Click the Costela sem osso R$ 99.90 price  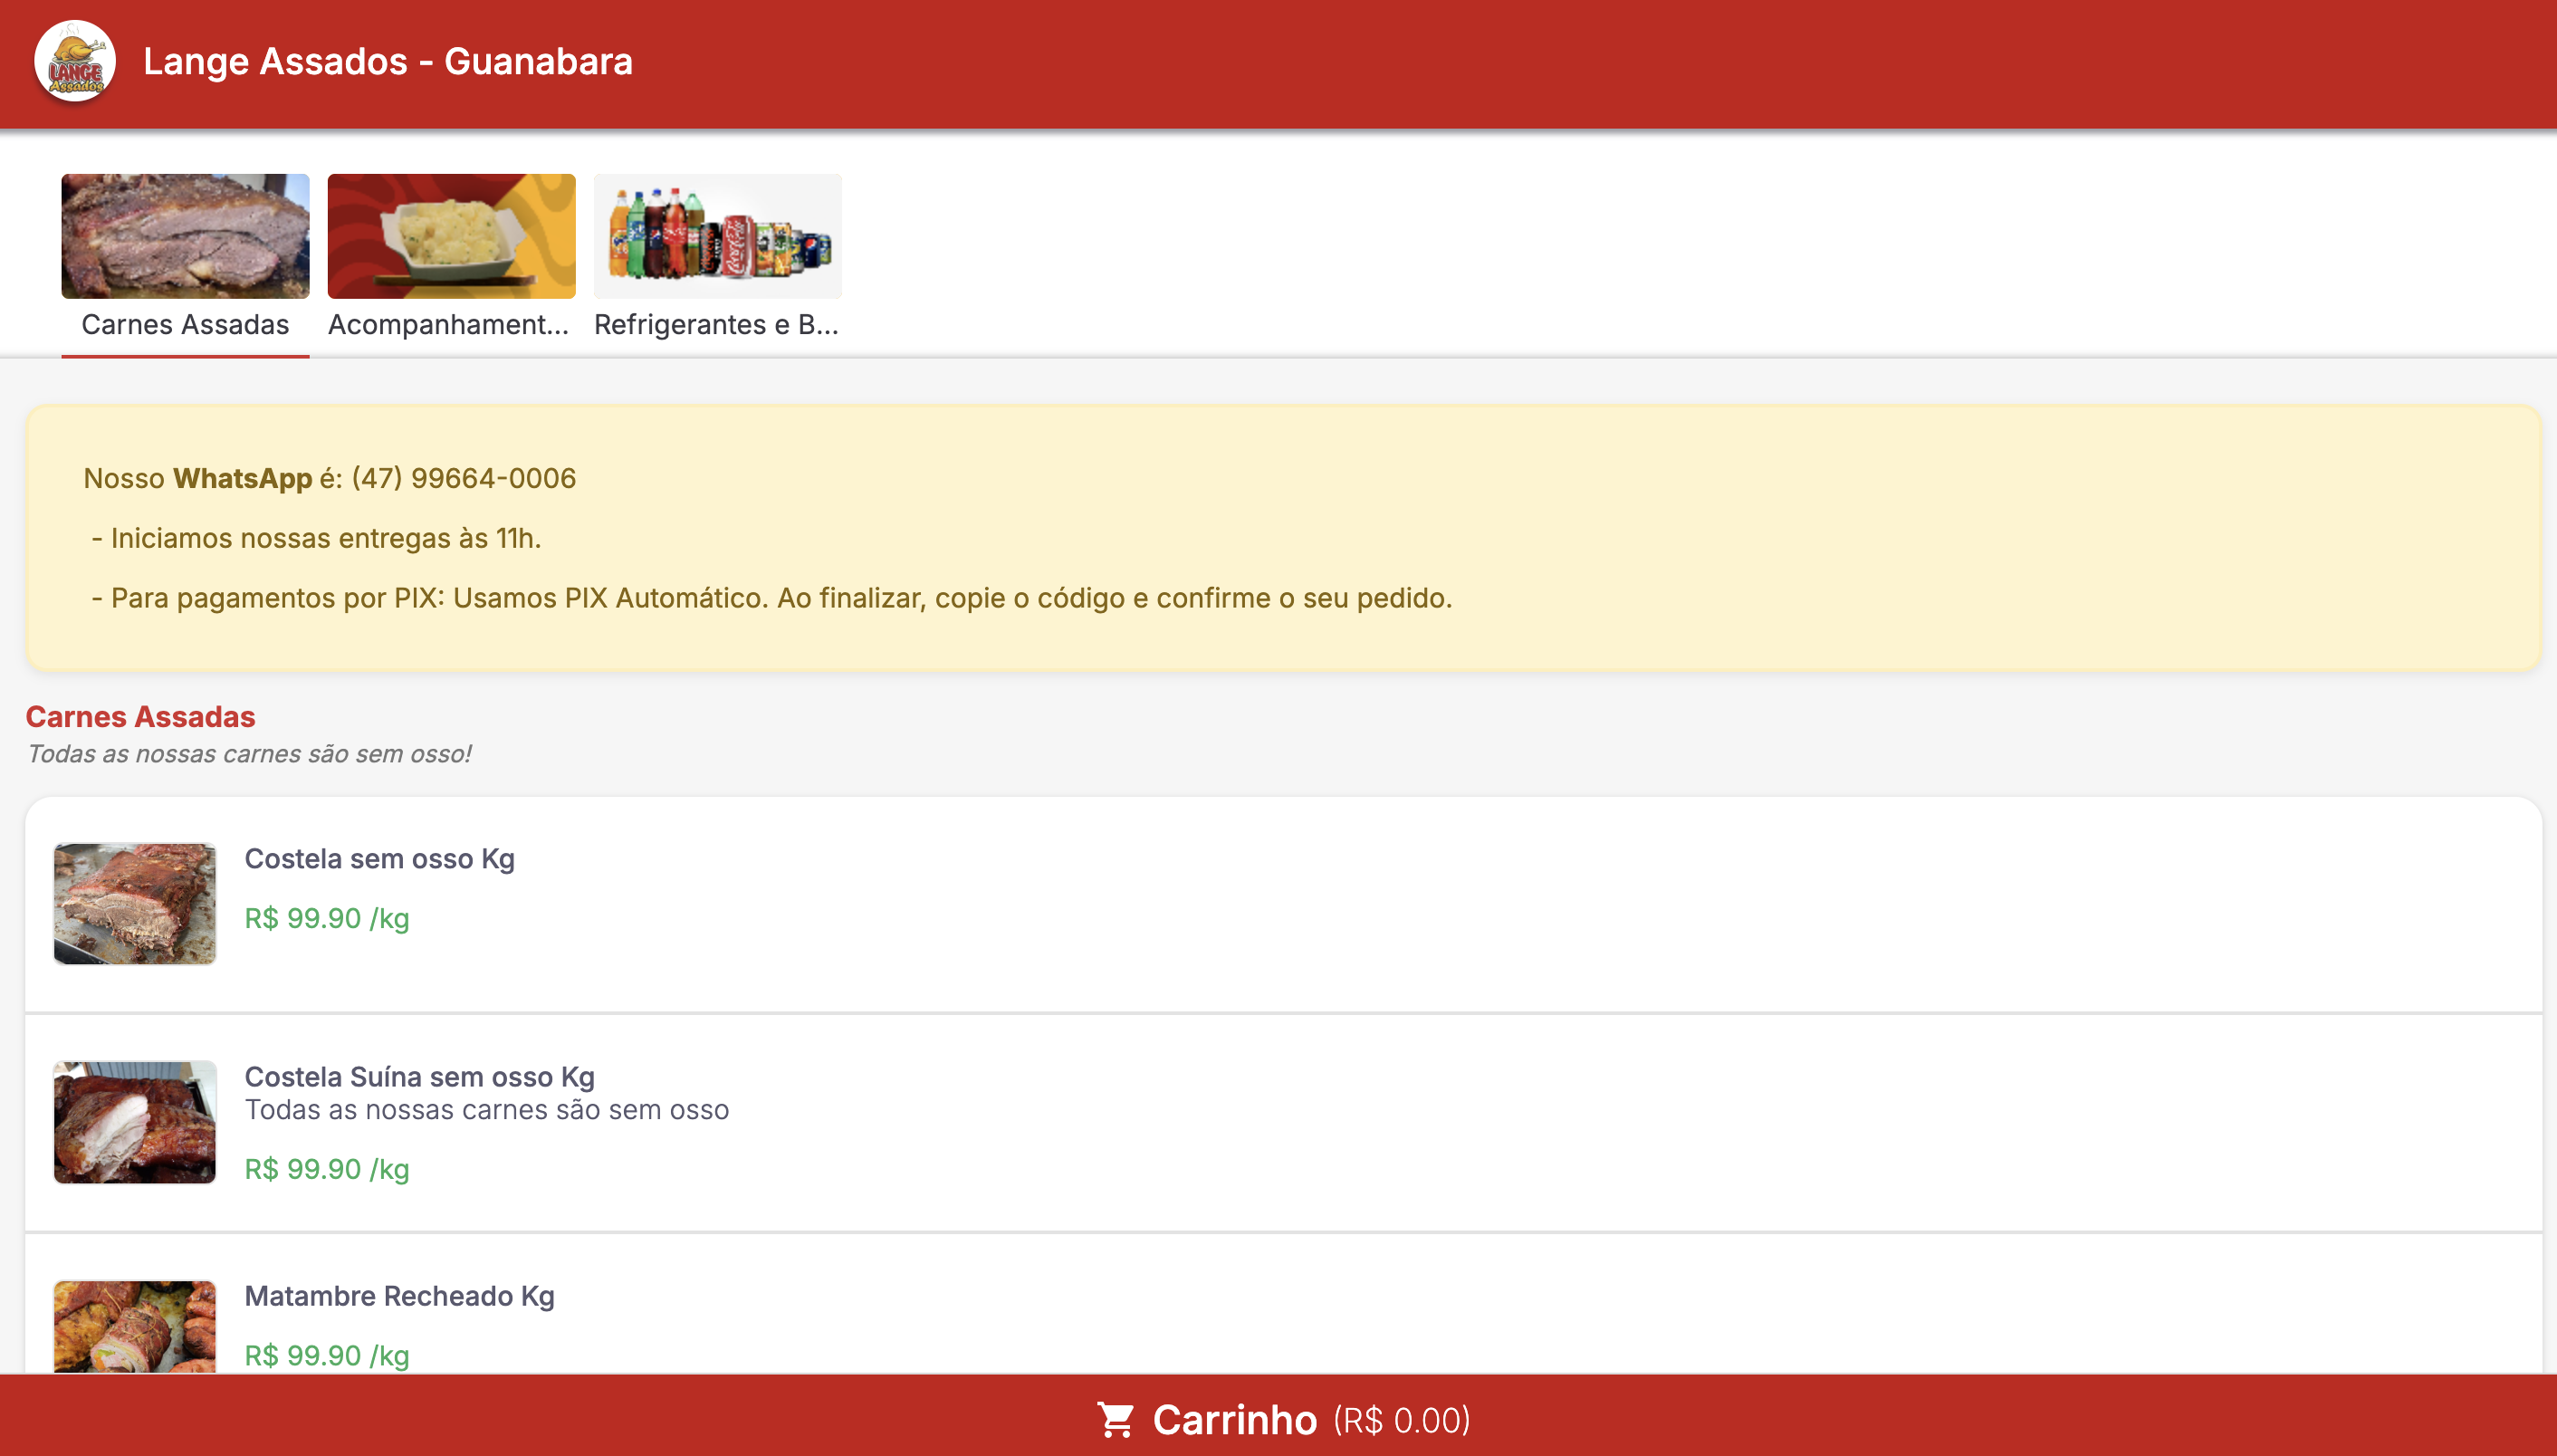click(327, 918)
